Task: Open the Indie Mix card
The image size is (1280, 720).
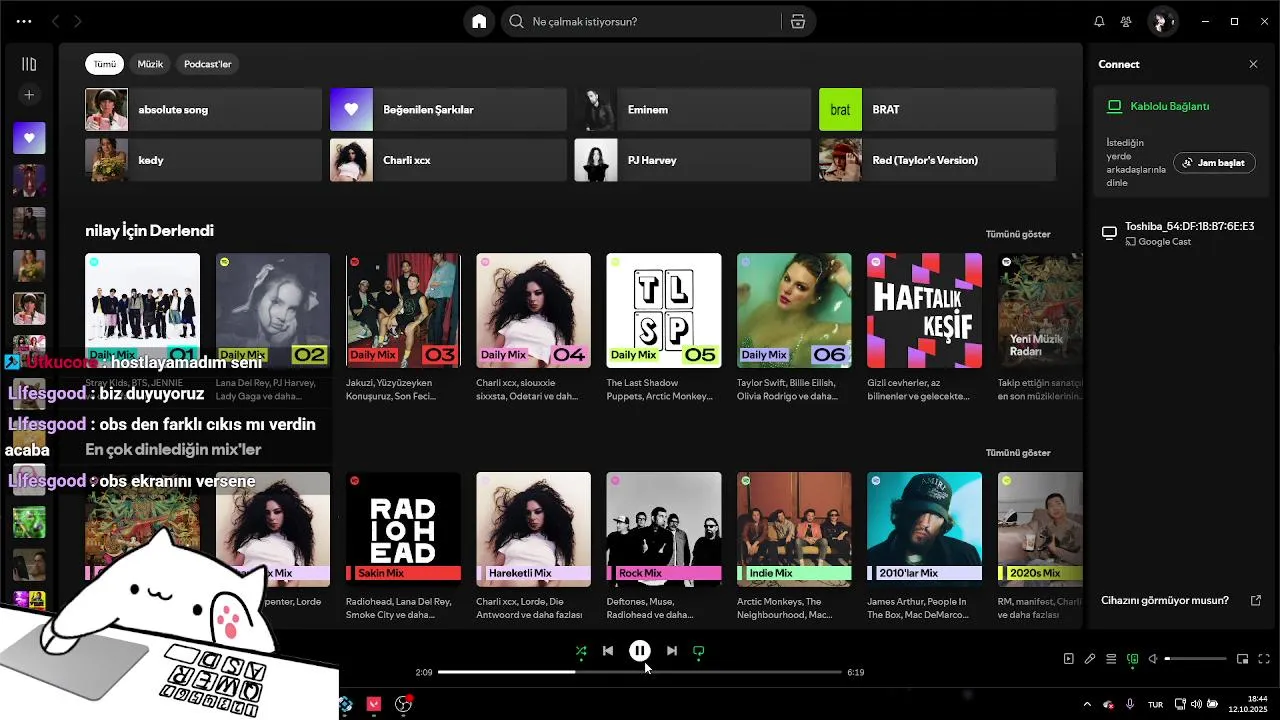Action: [794, 547]
